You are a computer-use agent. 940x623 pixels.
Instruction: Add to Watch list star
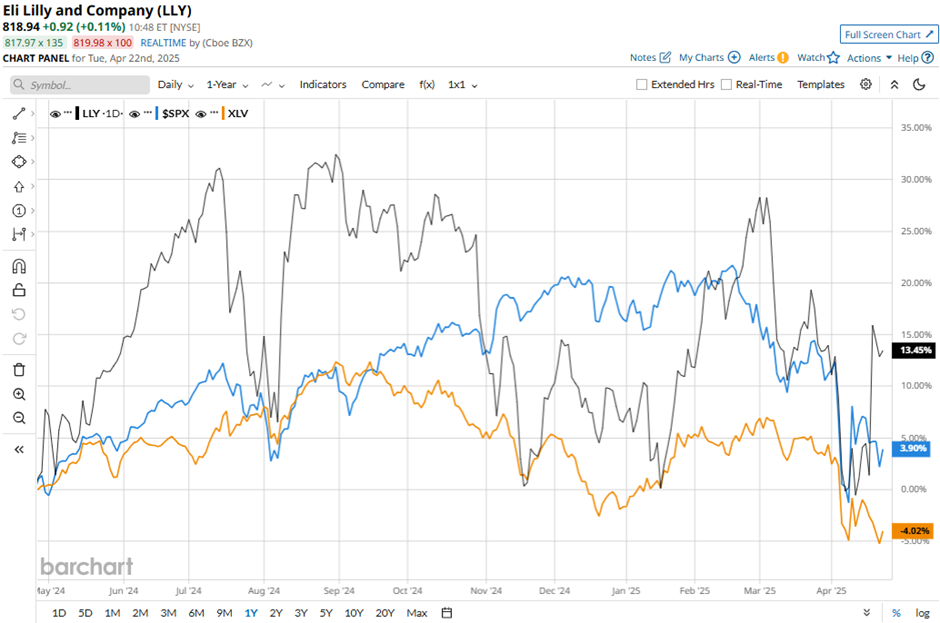point(833,58)
